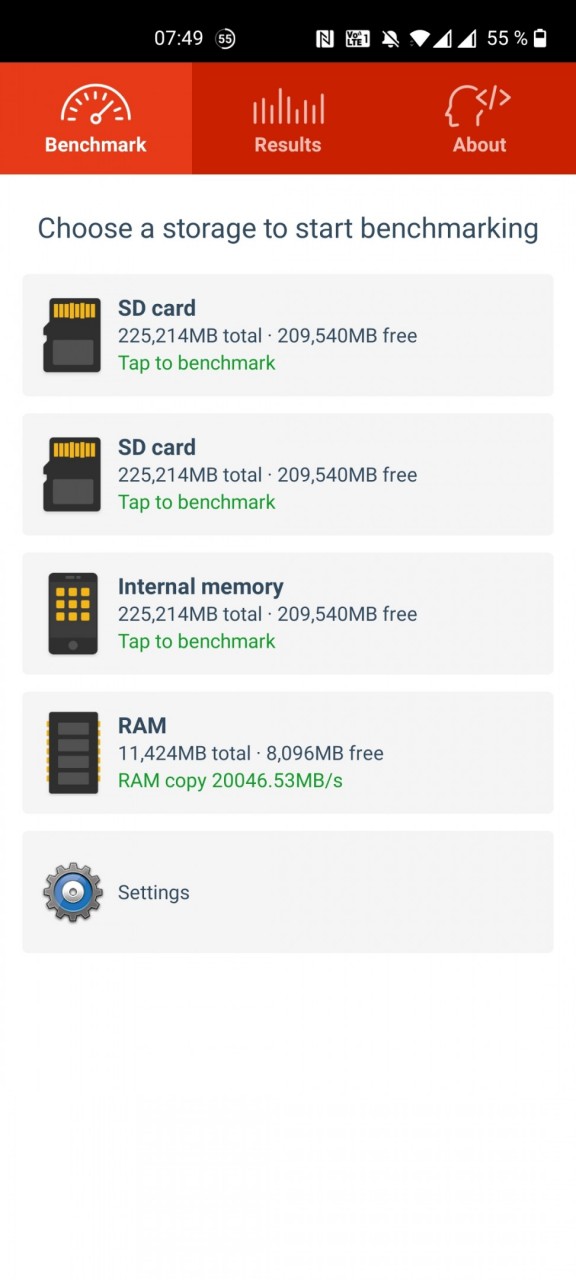This screenshot has width=576, height=1280.
Task: Open the About tab
Action: 480,118
